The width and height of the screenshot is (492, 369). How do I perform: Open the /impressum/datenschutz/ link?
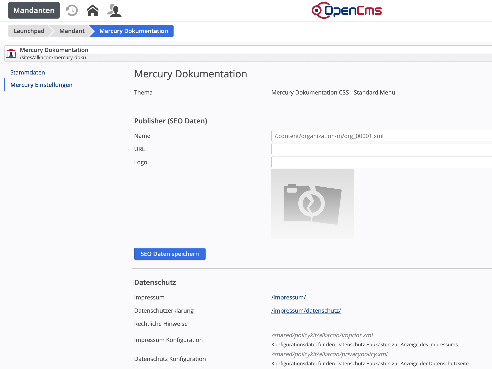pos(306,311)
